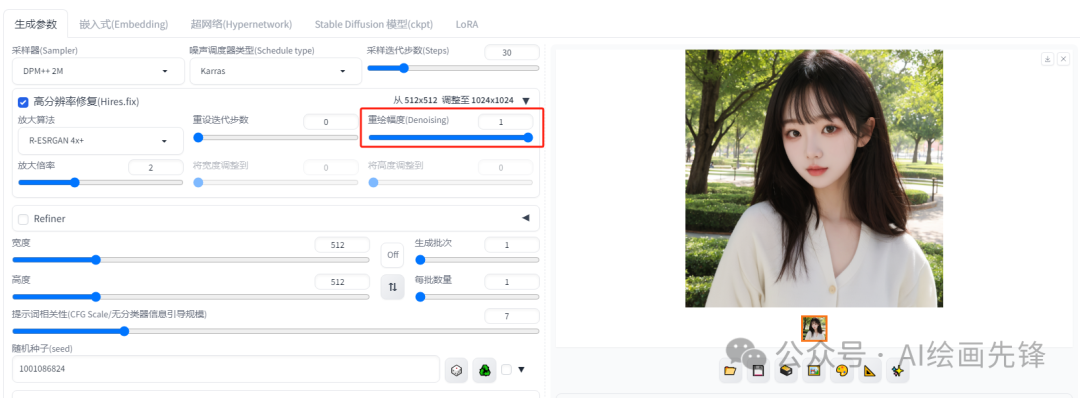
Task: Tick the extra seed options checkbox
Action: pyautogui.click(x=506, y=370)
